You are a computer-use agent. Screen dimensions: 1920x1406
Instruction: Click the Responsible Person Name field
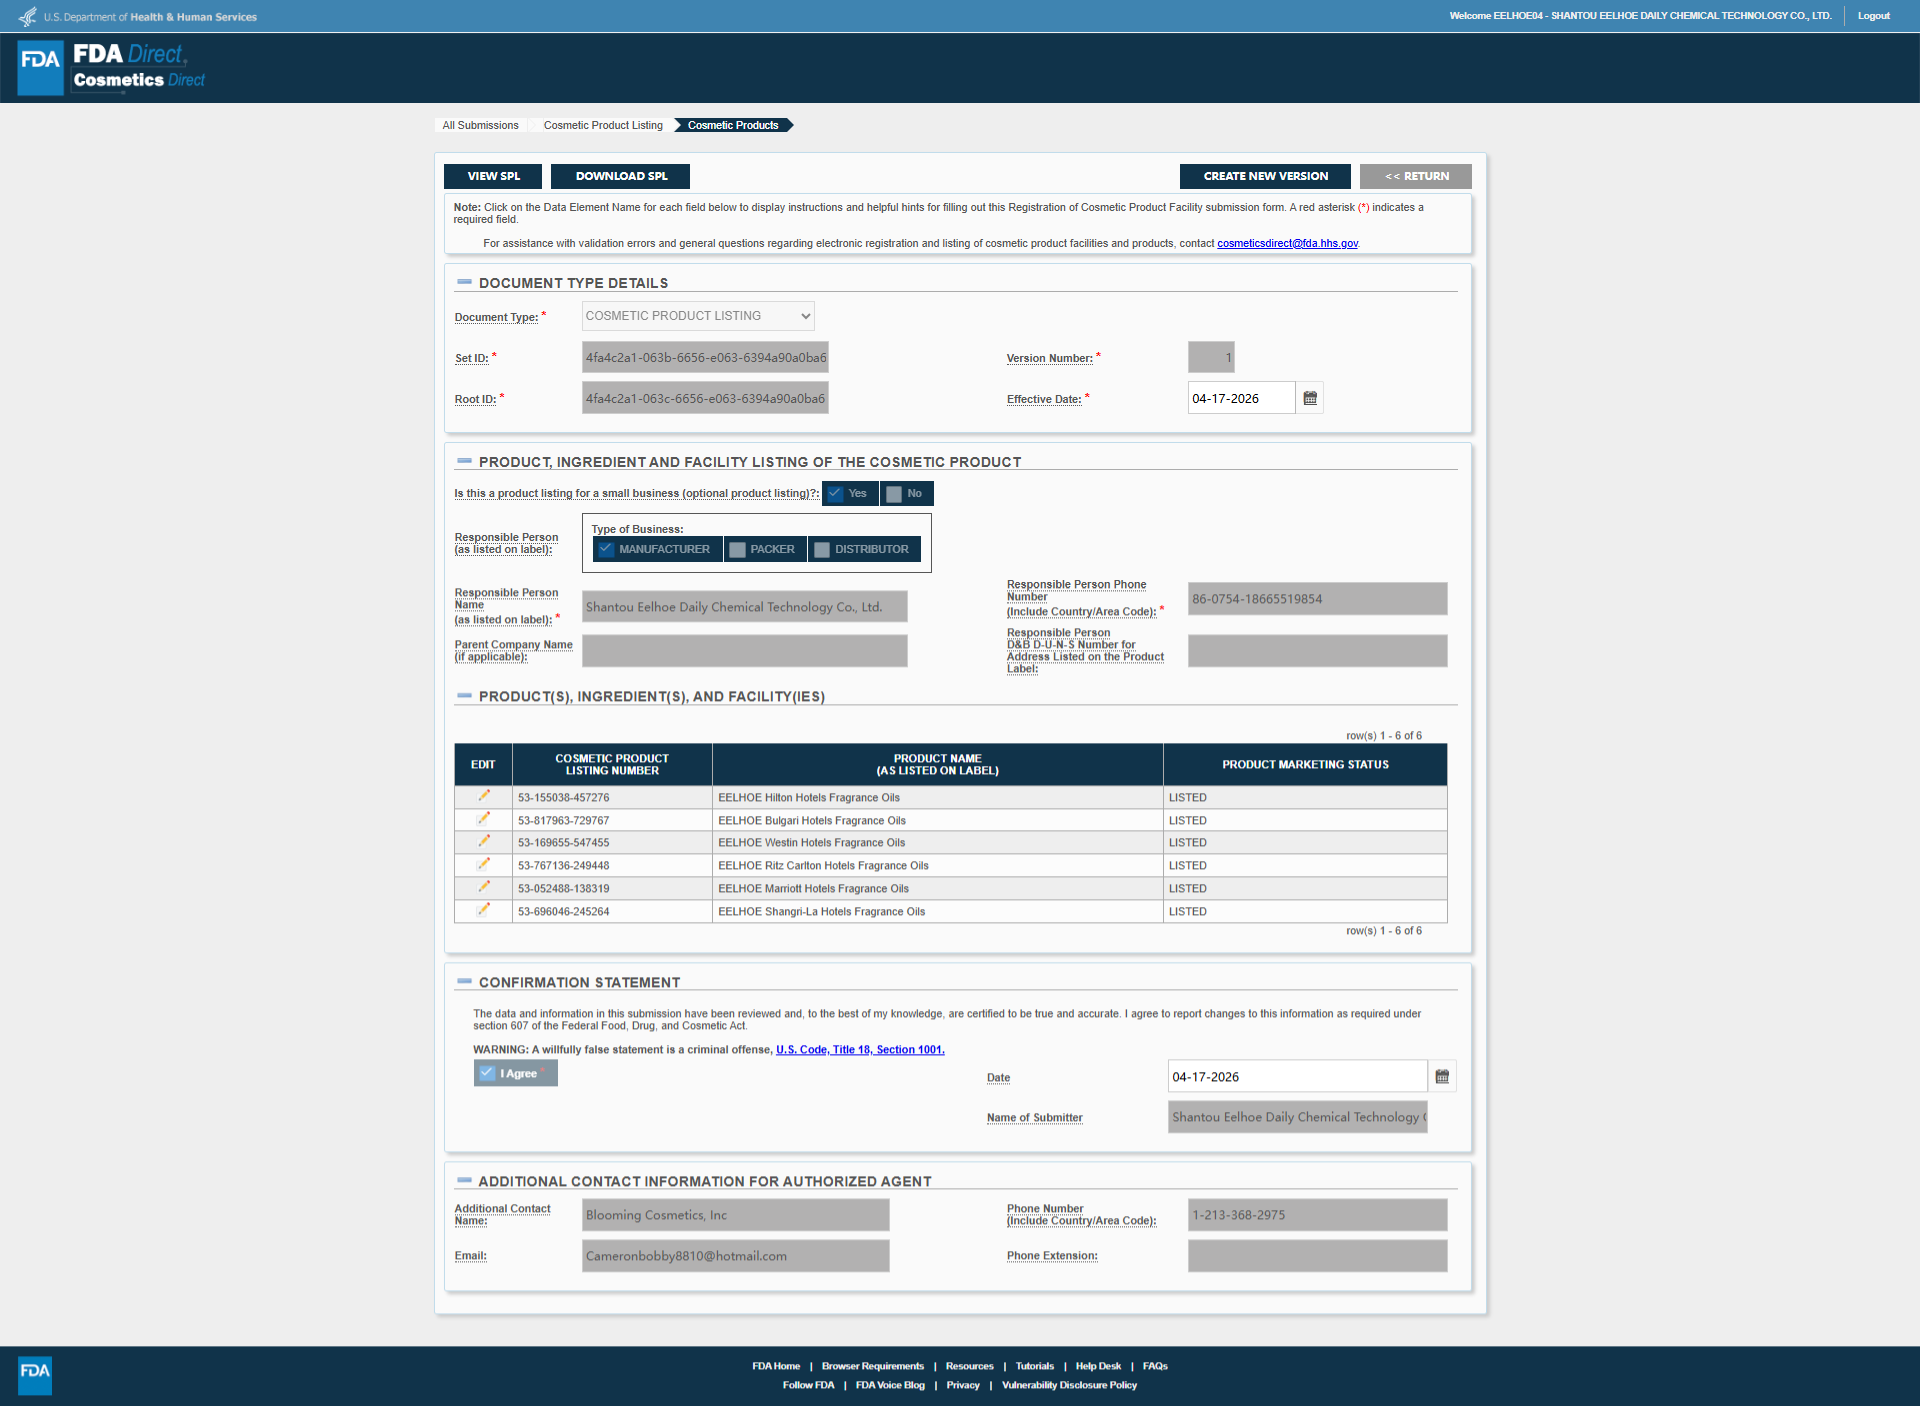pyautogui.click(x=745, y=607)
